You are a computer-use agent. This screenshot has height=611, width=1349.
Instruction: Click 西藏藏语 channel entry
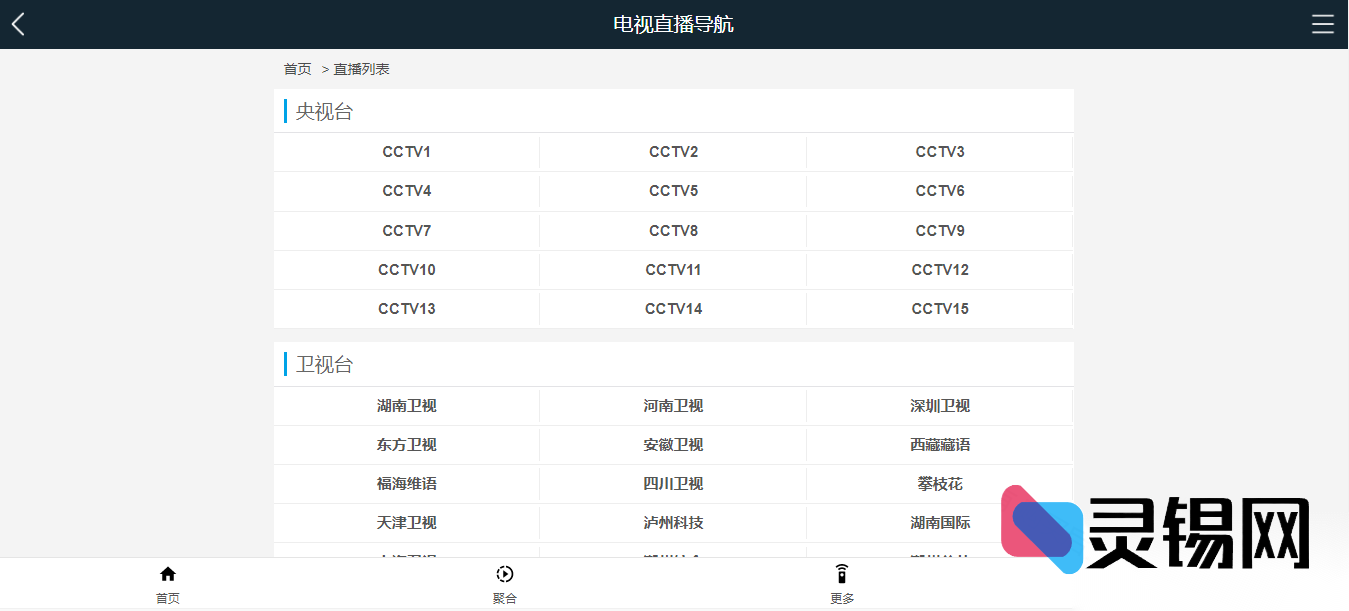(x=940, y=444)
